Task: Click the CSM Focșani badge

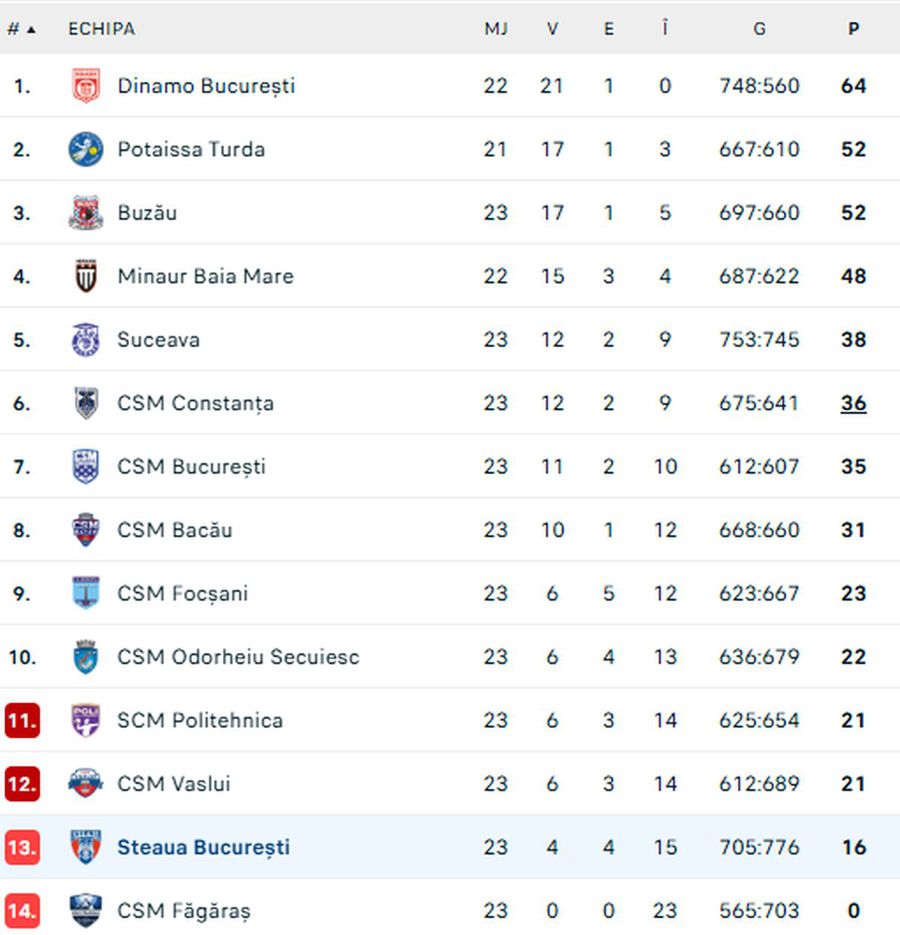Action: 87,593
